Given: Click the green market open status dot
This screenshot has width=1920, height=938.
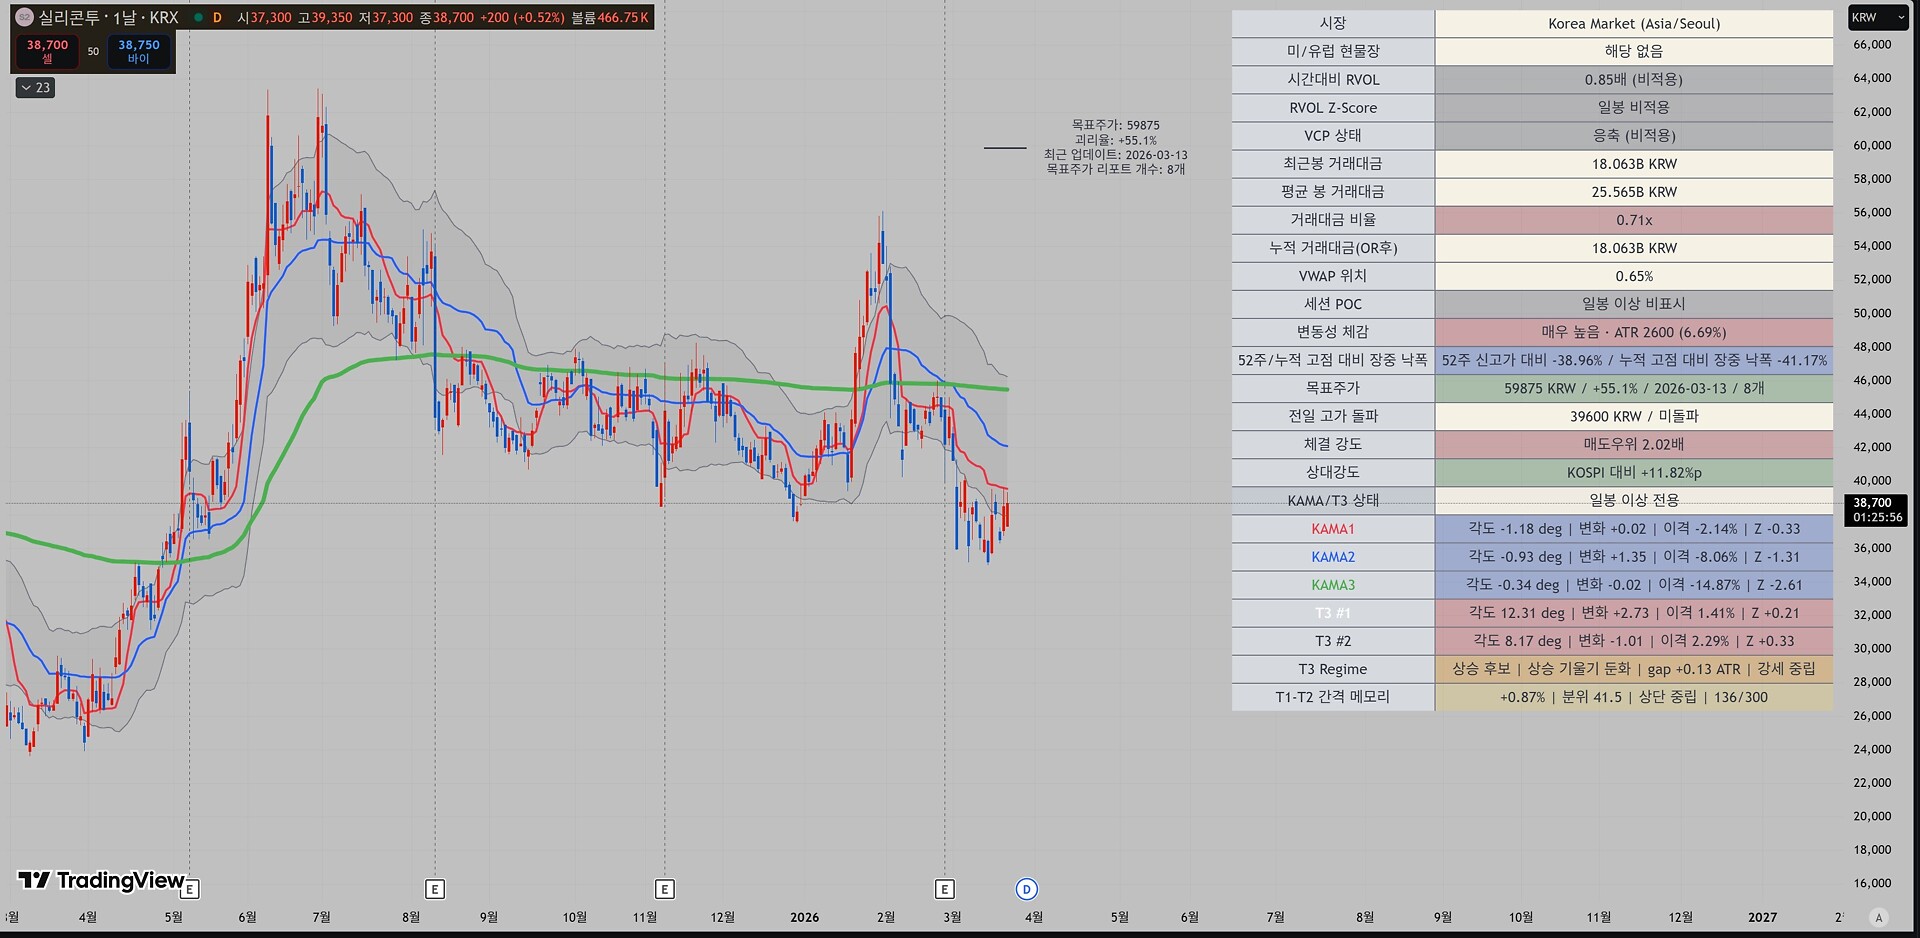Looking at the screenshot, I should click(x=198, y=17).
